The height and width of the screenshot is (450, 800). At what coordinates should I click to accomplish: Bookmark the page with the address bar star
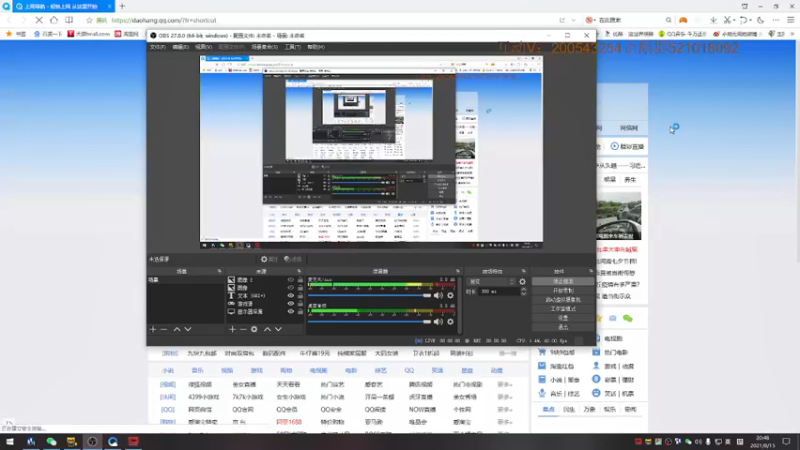click(x=89, y=20)
